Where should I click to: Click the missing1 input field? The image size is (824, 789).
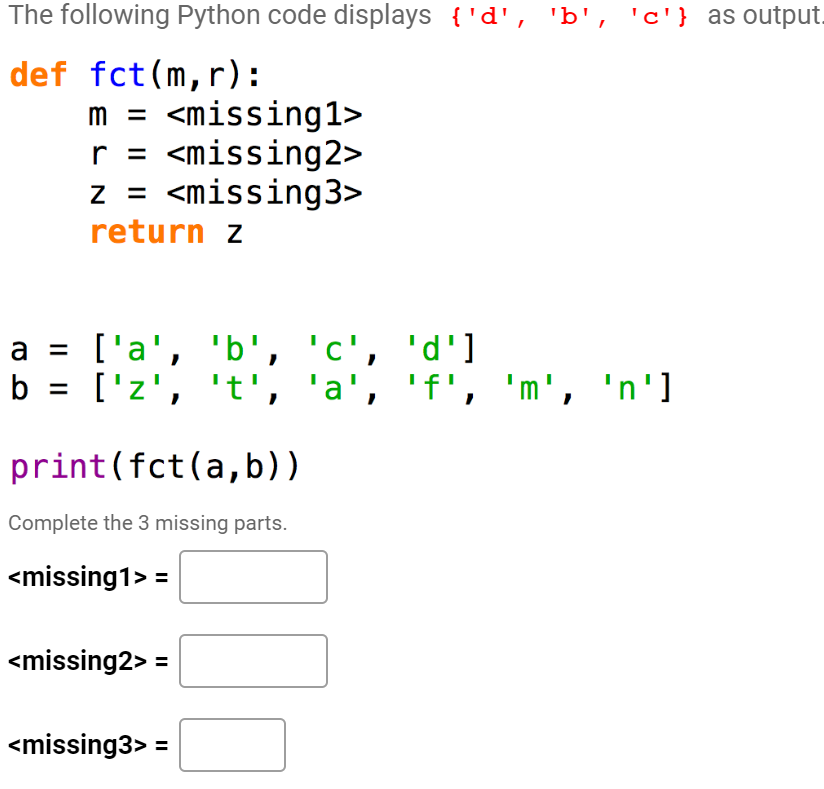coord(252,577)
